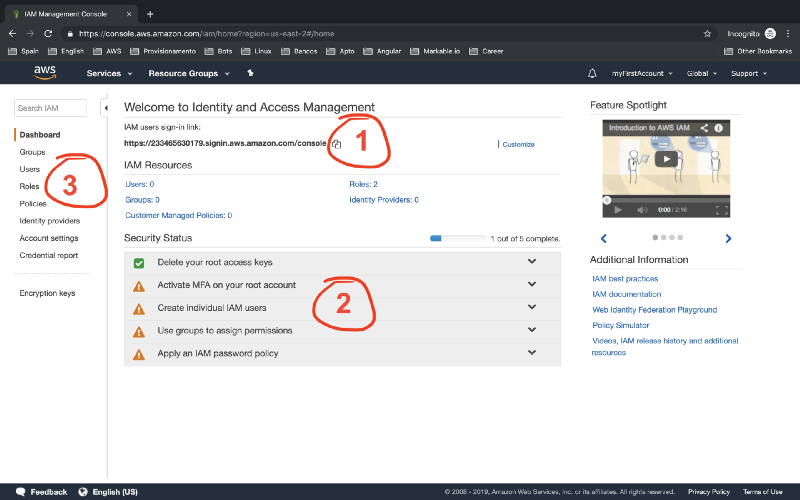Screen dimensions: 800x500
Task: Select first Feature Spotlight pagination dot
Action: tap(655, 237)
